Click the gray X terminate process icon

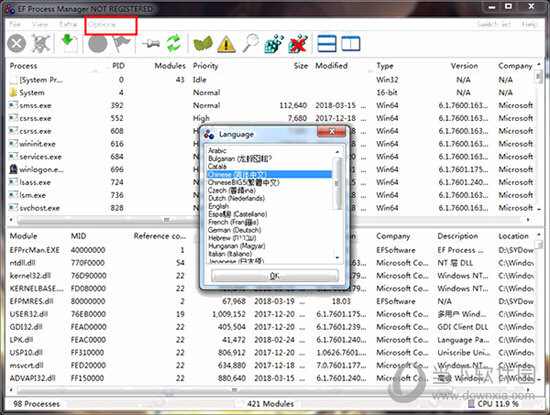coord(16,44)
